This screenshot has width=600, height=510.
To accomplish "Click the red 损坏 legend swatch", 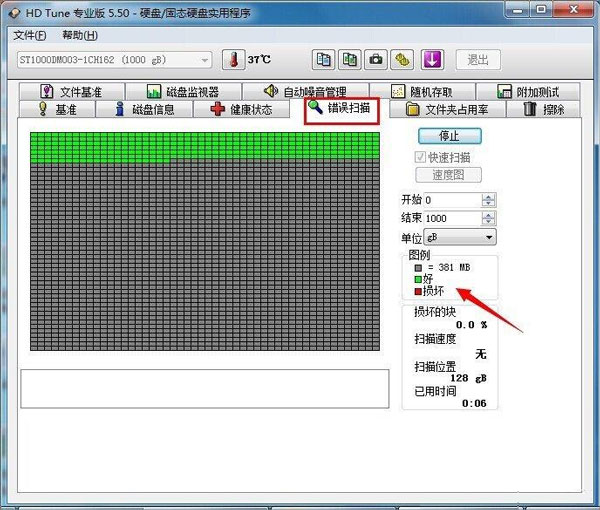I will point(418,291).
